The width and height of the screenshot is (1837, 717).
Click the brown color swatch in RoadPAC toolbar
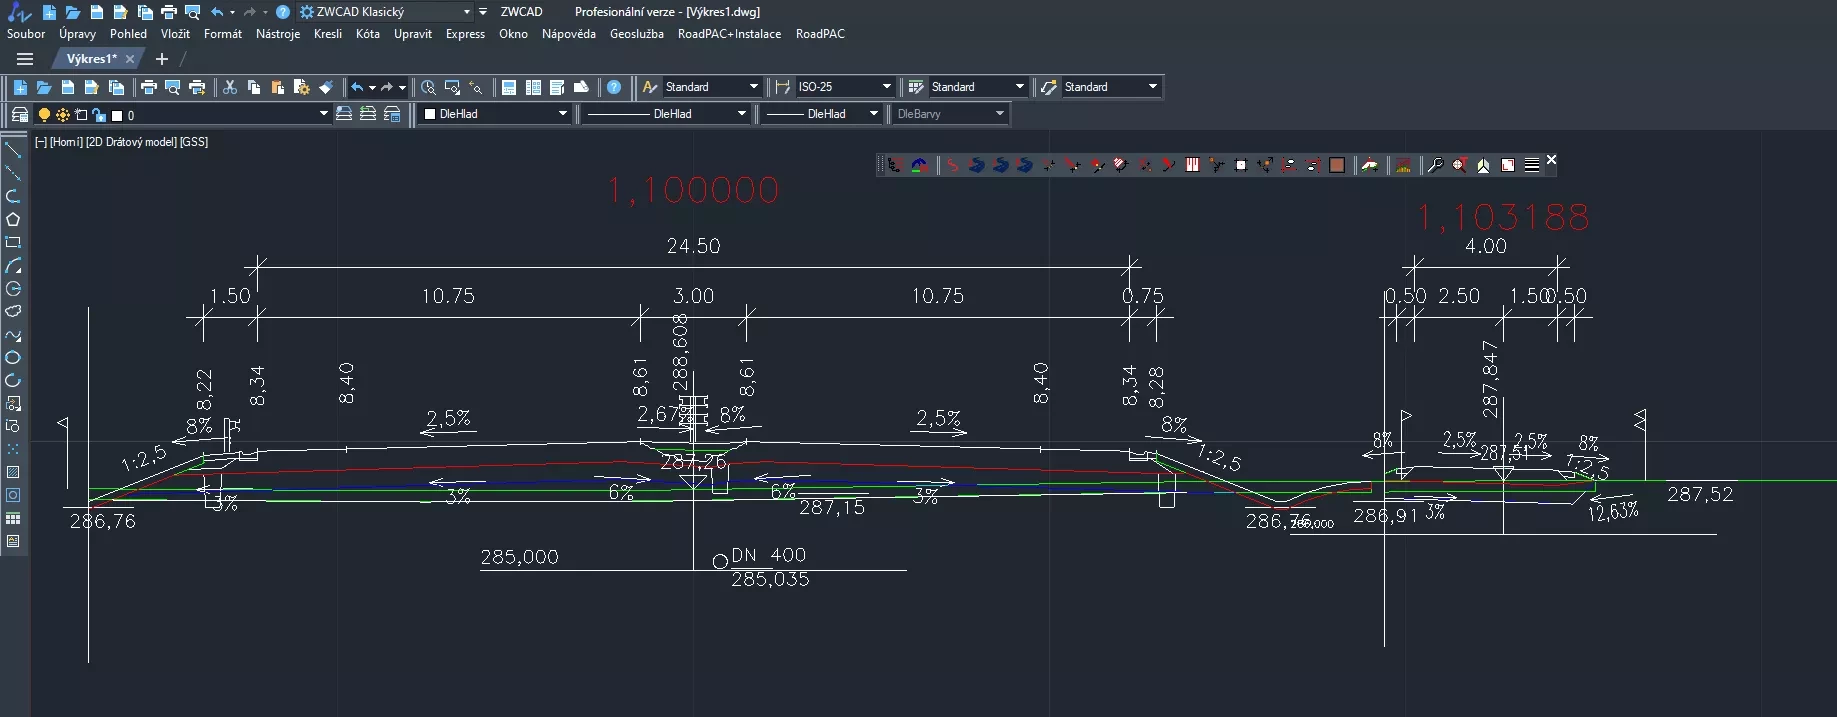click(x=1336, y=165)
